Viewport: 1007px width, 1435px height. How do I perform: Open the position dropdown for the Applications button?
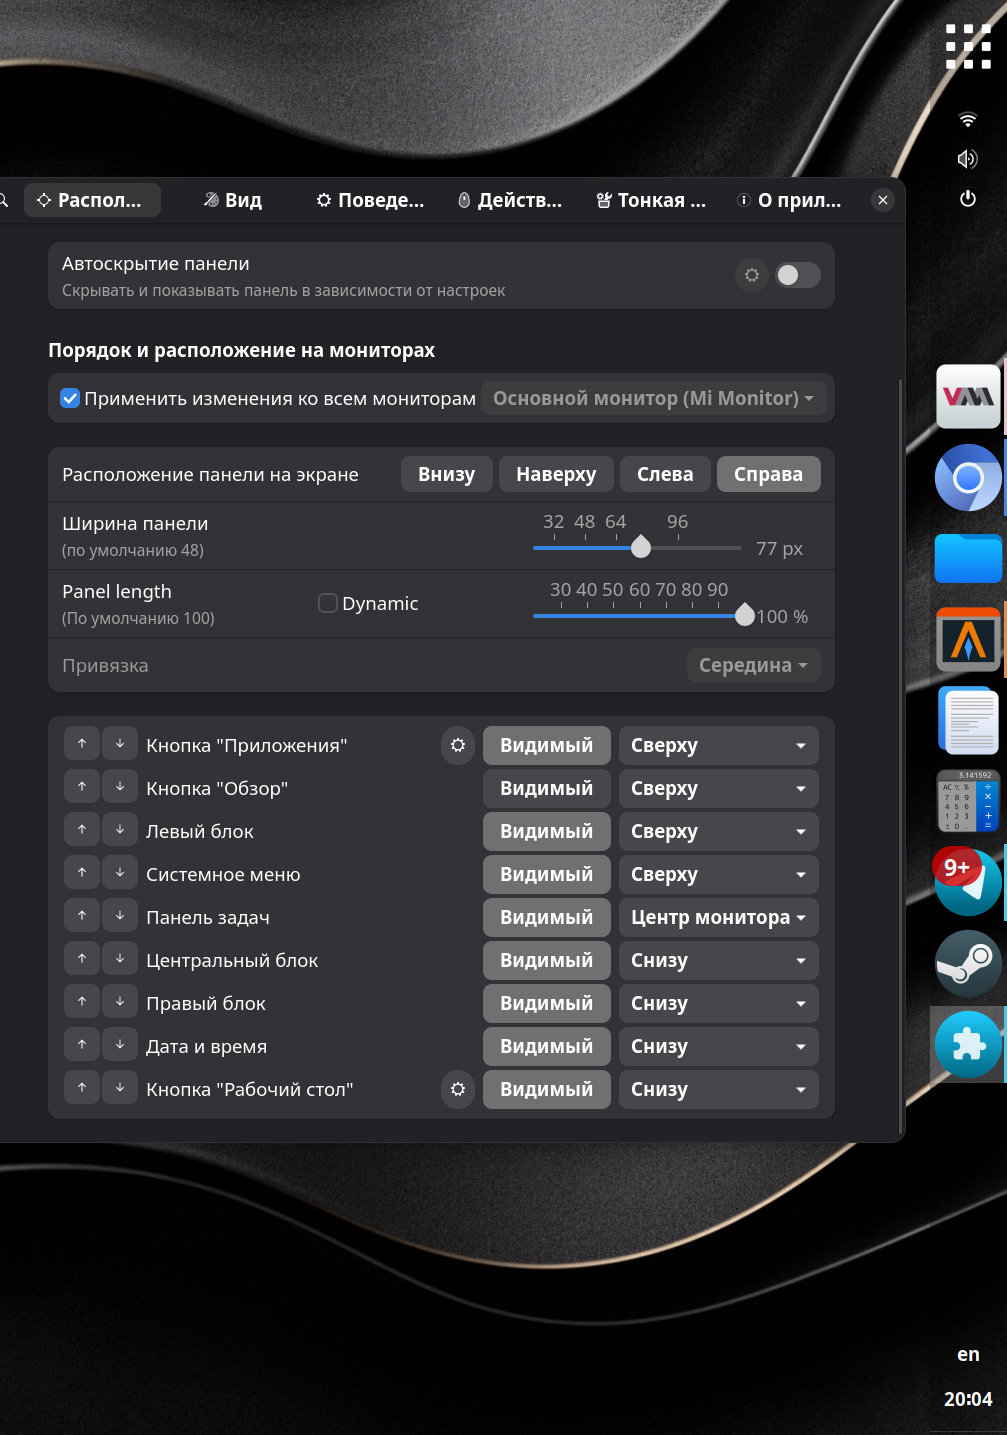[718, 745]
